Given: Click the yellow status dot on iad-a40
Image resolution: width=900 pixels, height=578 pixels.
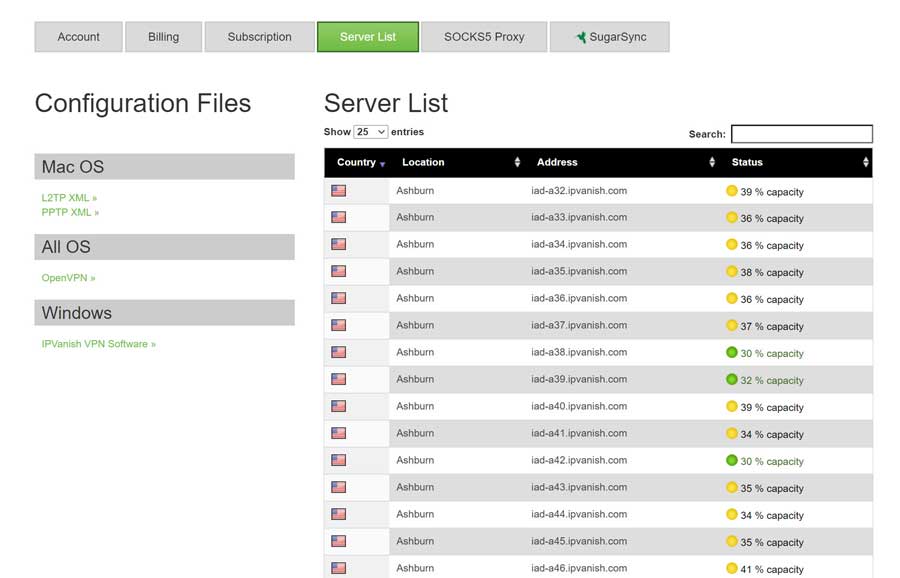Looking at the screenshot, I should [732, 406].
